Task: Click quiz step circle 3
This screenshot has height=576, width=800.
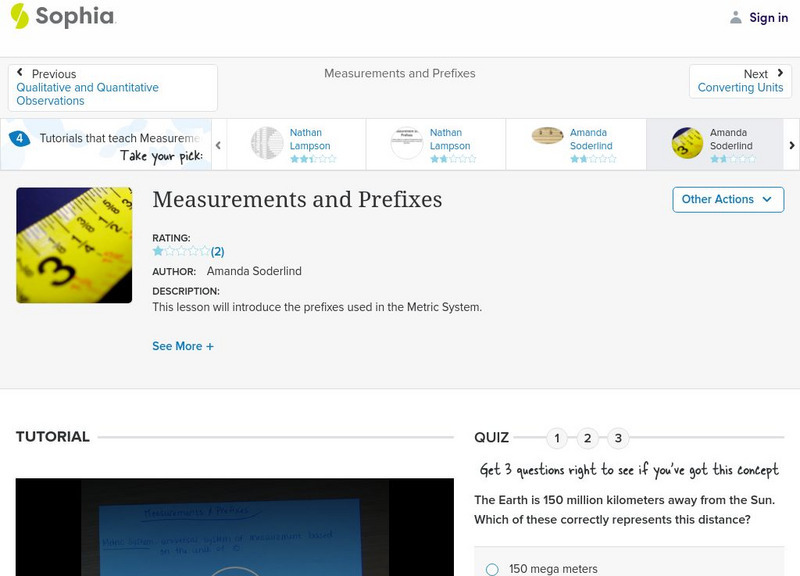Action: click(617, 437)
